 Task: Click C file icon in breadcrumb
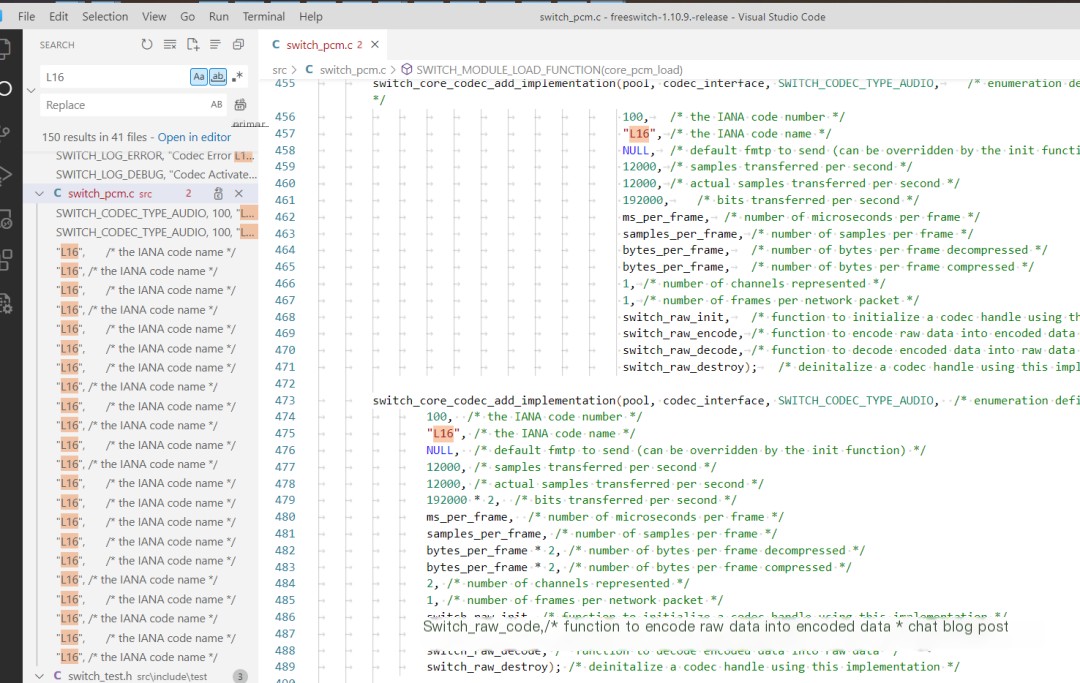[309, 70]
